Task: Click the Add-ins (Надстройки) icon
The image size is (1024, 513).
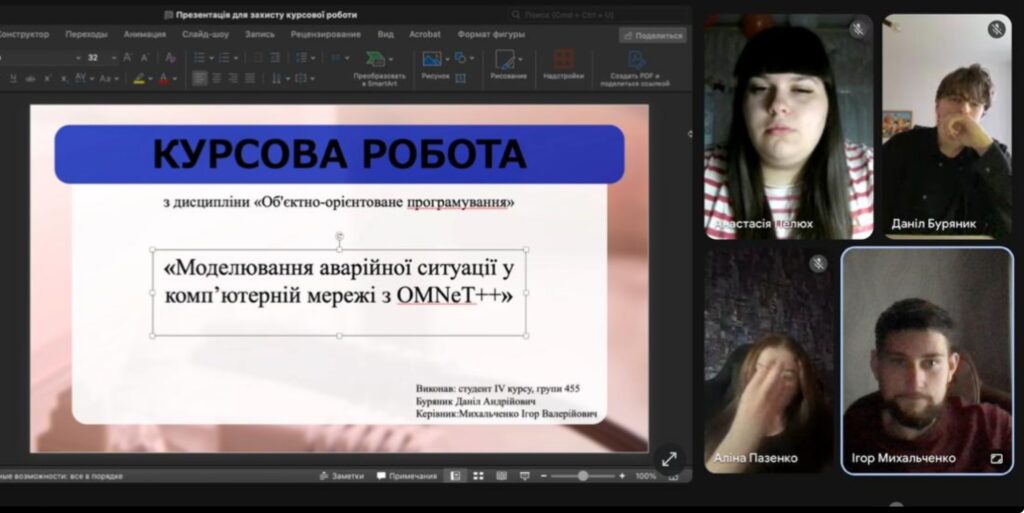Action: click(x=563, y=62)
